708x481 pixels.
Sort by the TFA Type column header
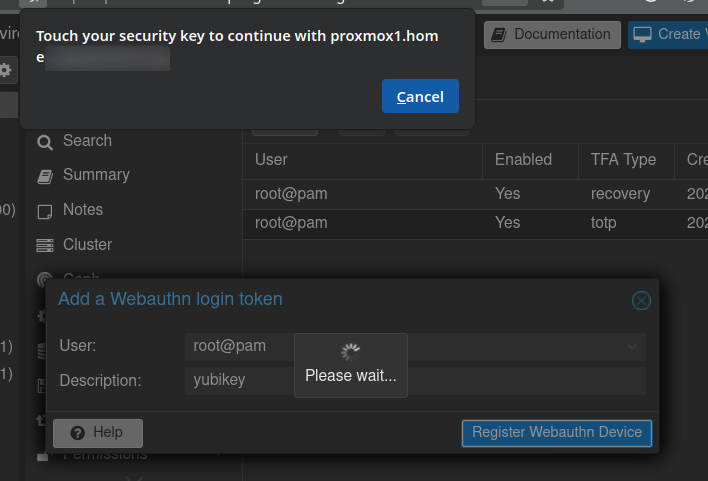click(x=626, y=160)
